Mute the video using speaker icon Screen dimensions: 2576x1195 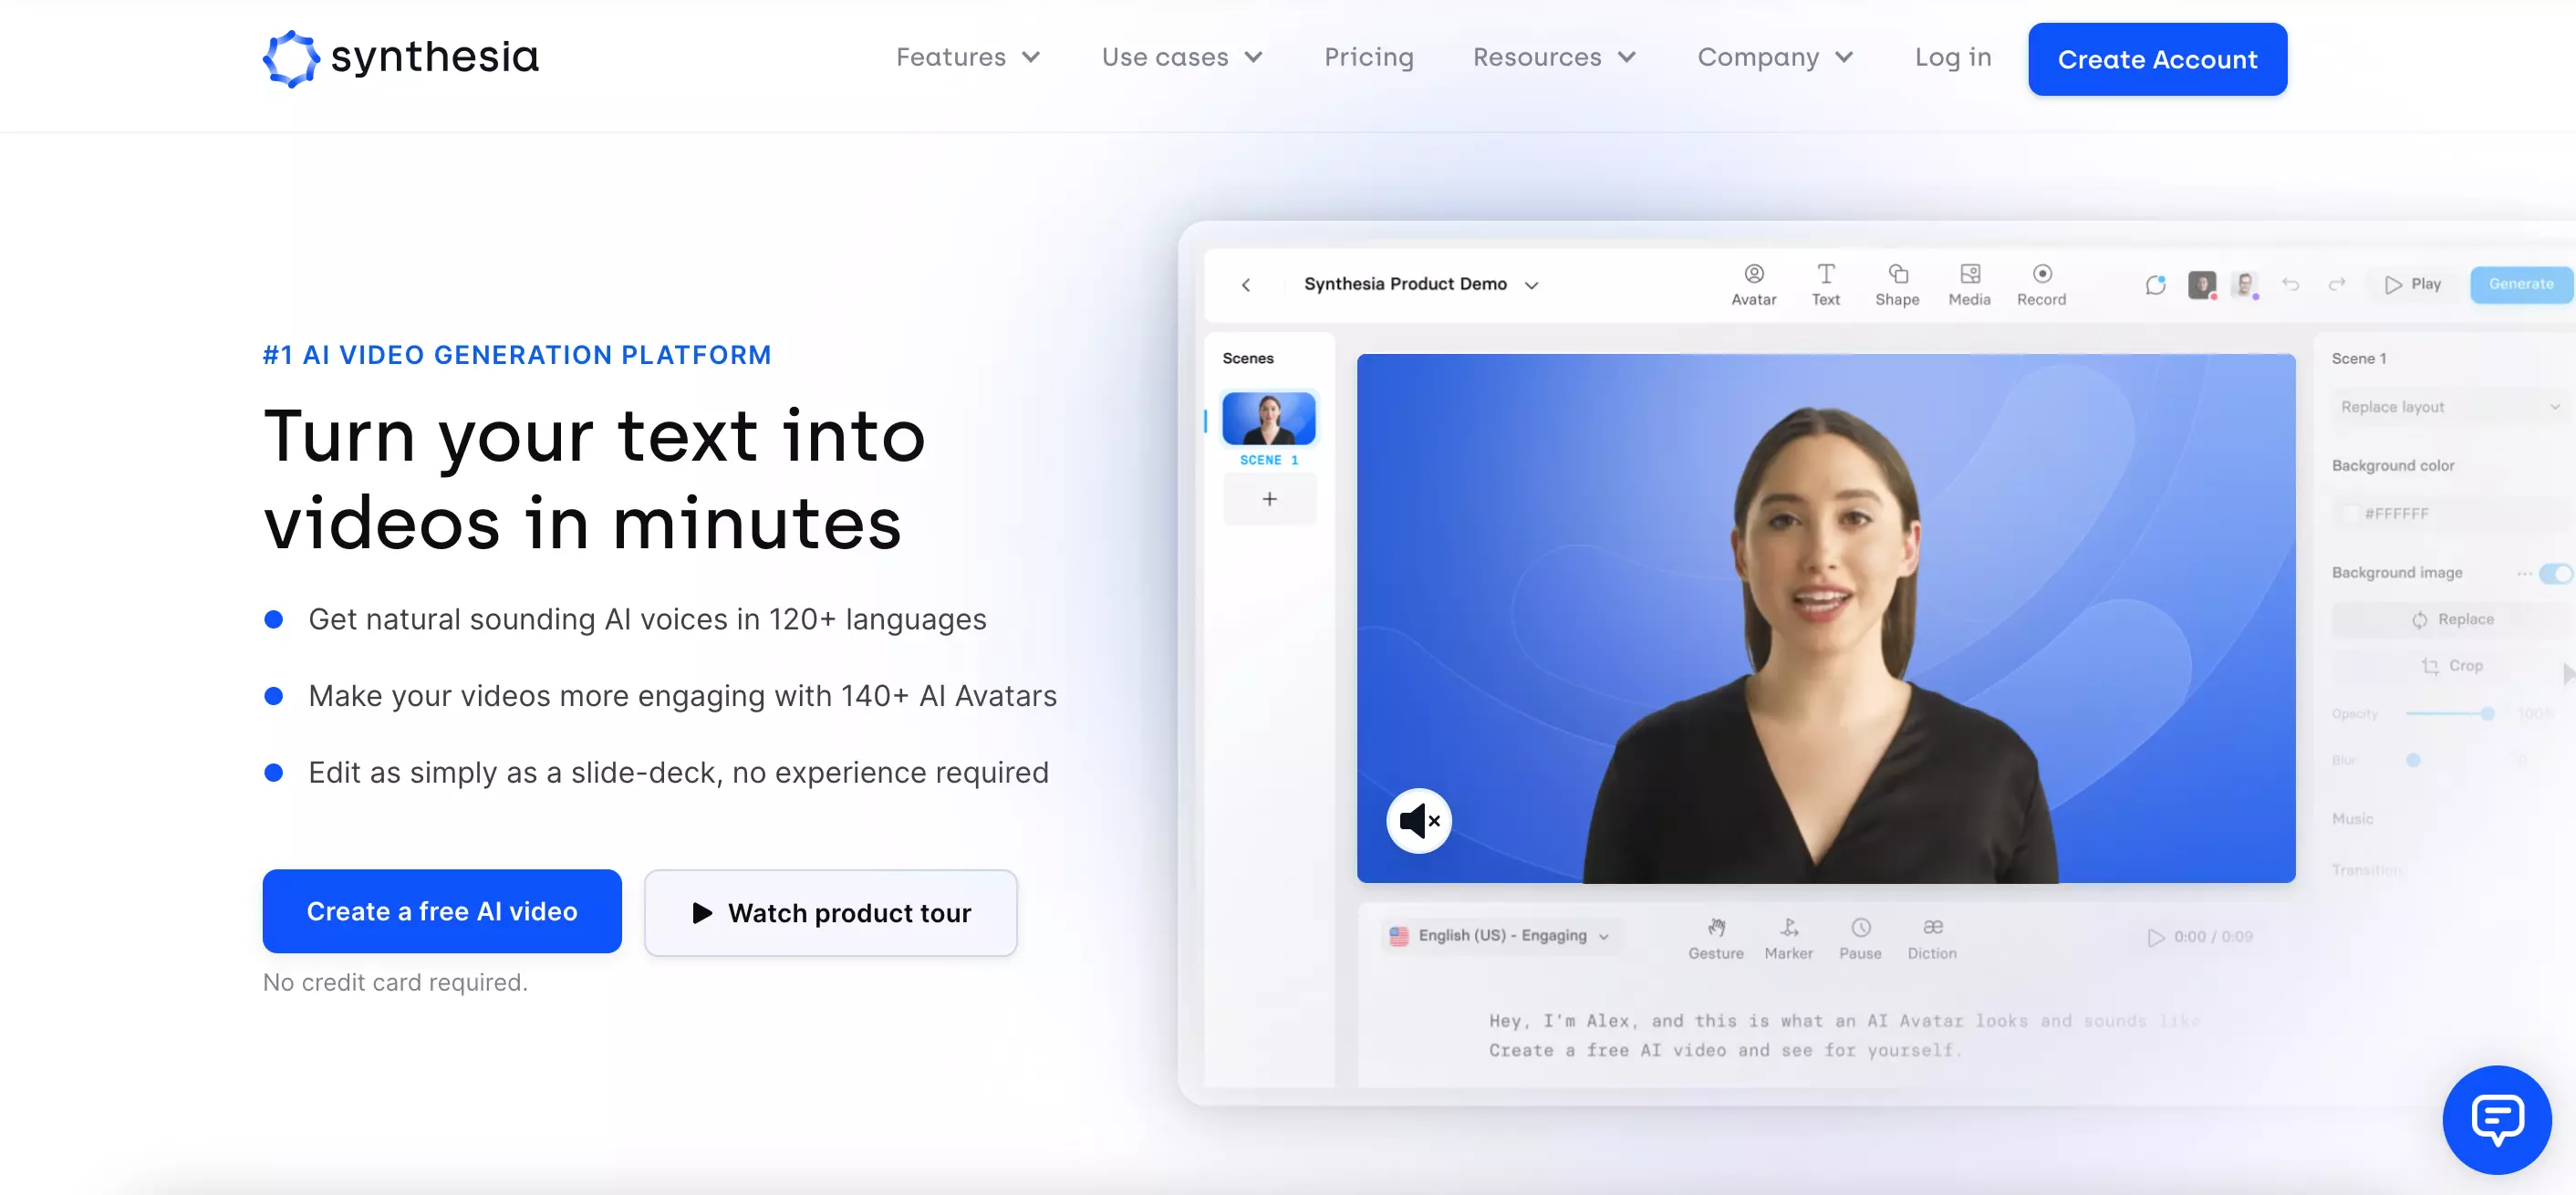tap(1418, 820)
